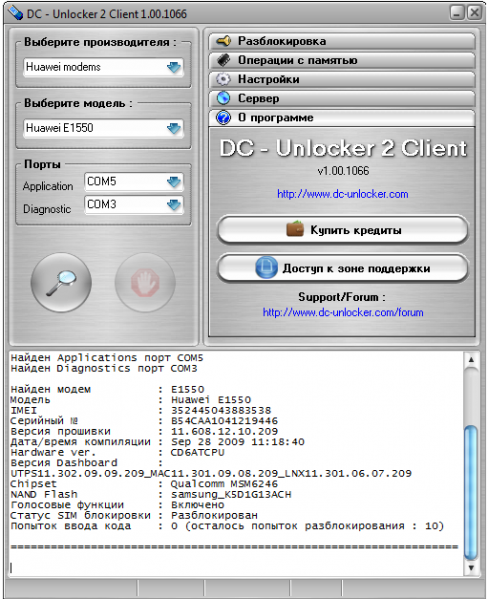Click the gear icon beside Настройки
The height and width of the screenshot is (599, 488).
point(224,79)
